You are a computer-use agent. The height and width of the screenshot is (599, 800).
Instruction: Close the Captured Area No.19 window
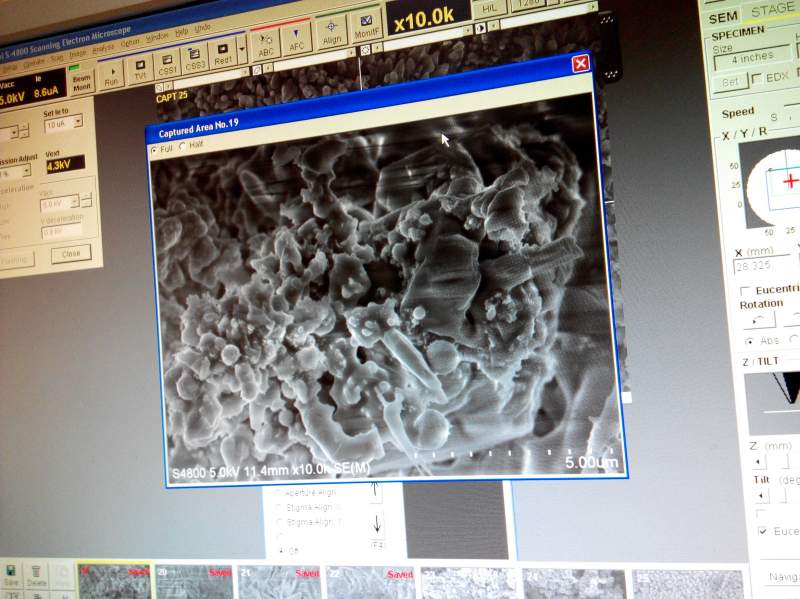pyautogui.click(x=581, y=63)
